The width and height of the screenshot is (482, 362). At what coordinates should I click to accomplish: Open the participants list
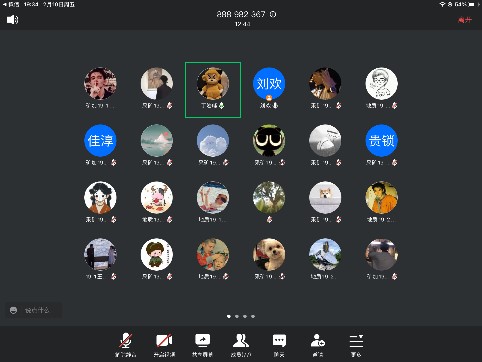(241, 345)
